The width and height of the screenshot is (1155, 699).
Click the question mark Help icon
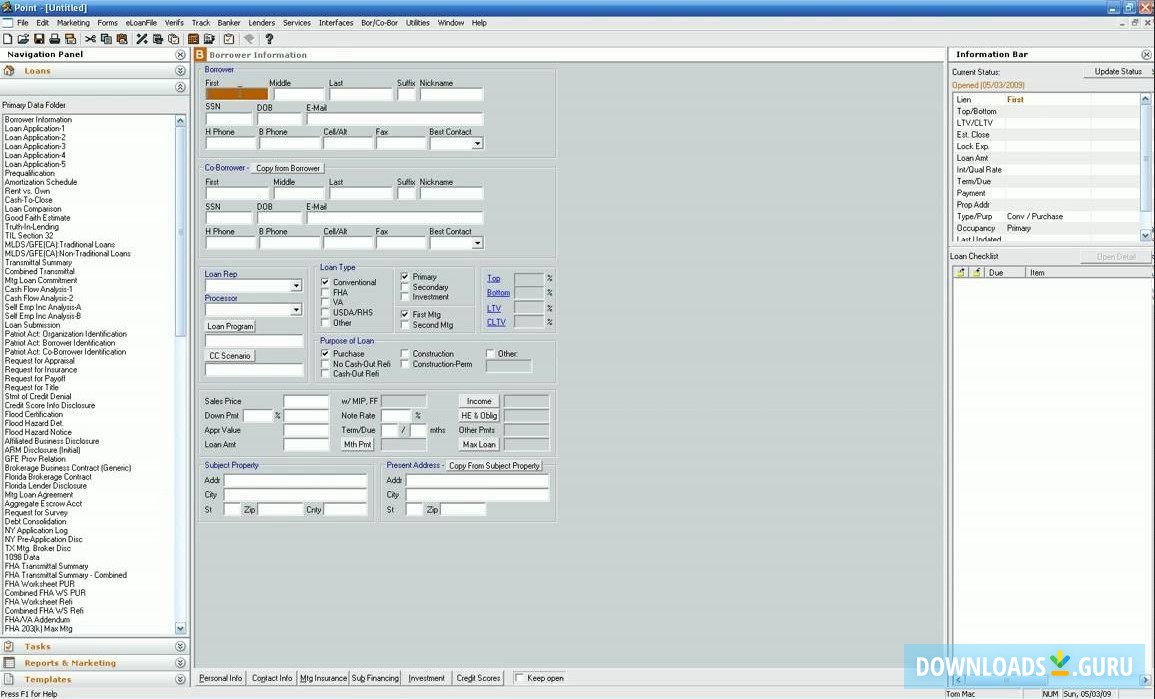pos(269,39)
